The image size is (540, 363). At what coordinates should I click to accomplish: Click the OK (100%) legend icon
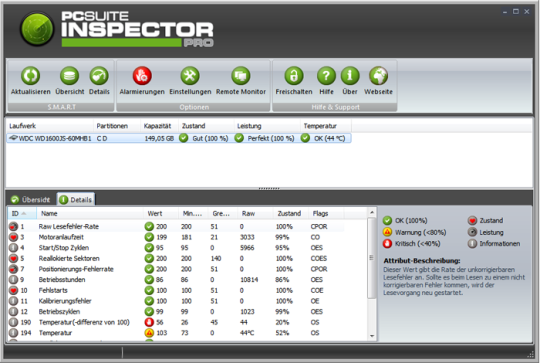(x=387, y=220)
